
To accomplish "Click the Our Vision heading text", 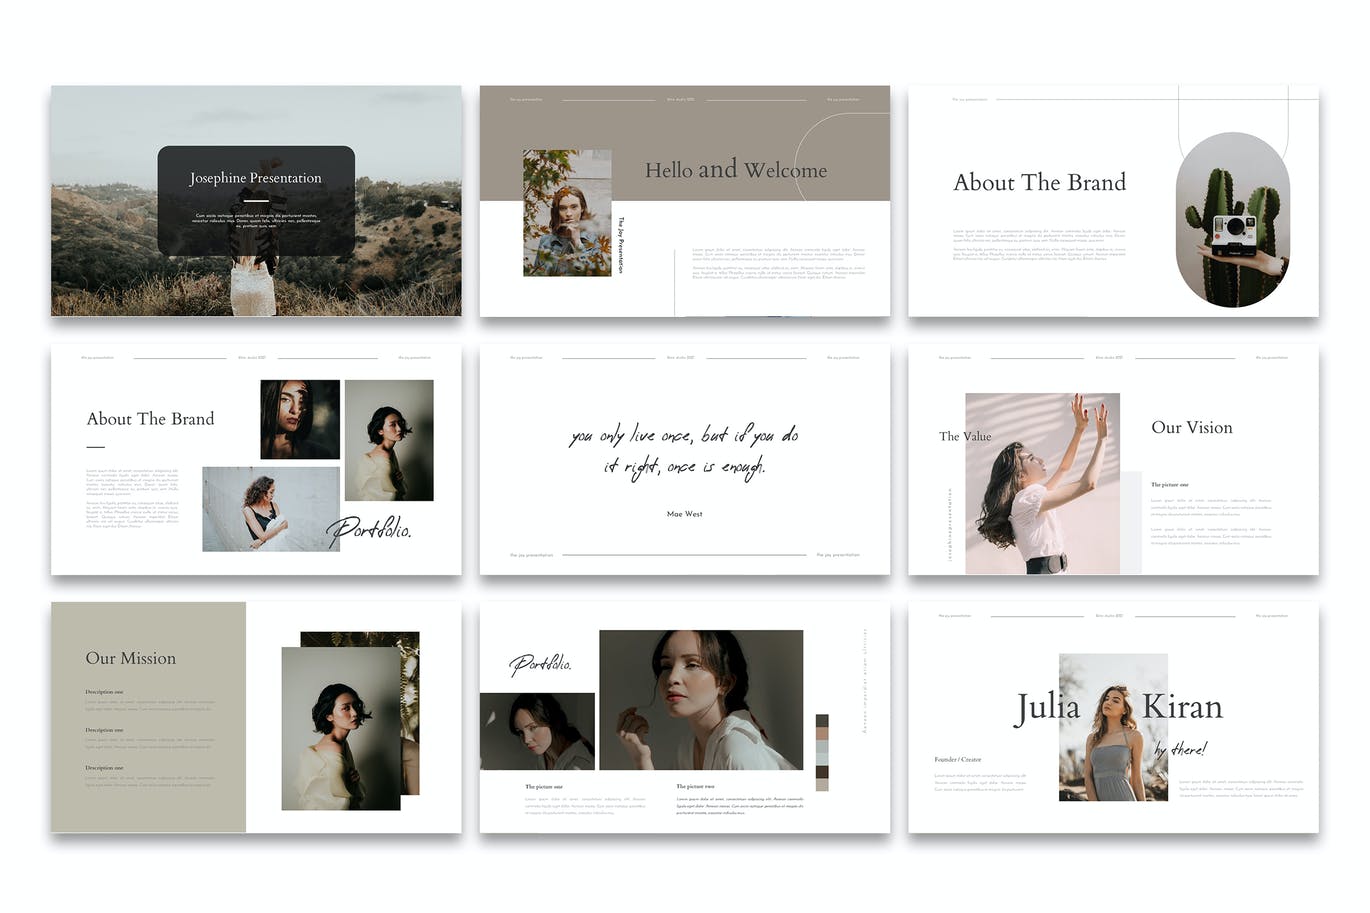I will (1191, 428).
